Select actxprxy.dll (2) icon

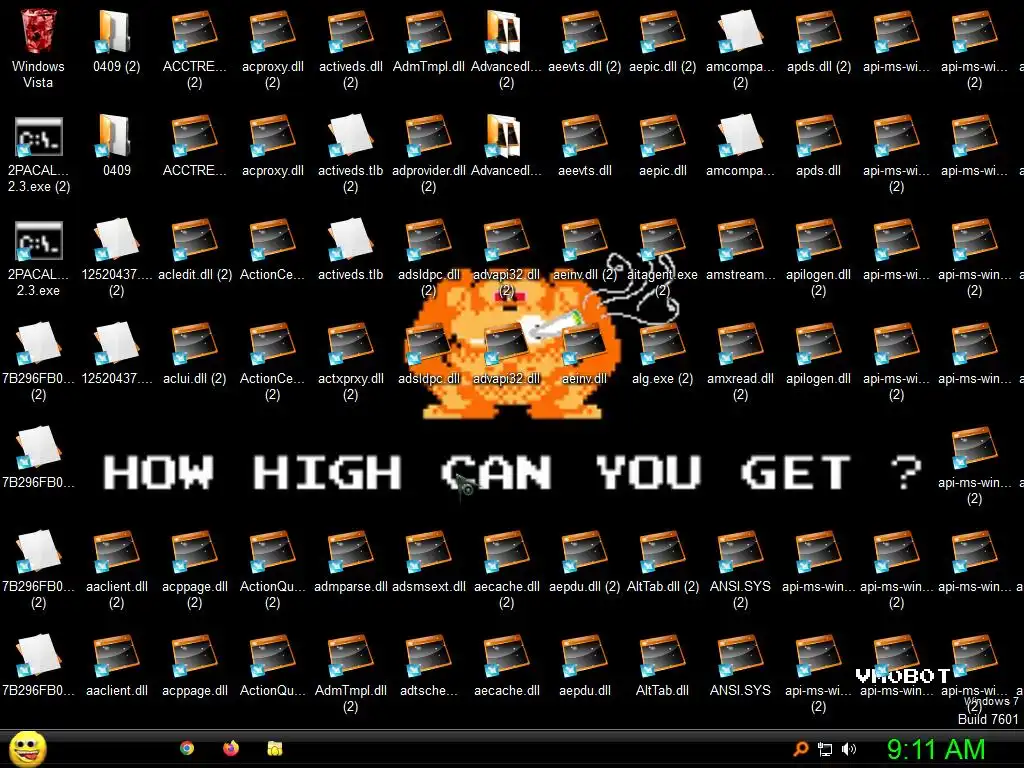click(351, 343)
